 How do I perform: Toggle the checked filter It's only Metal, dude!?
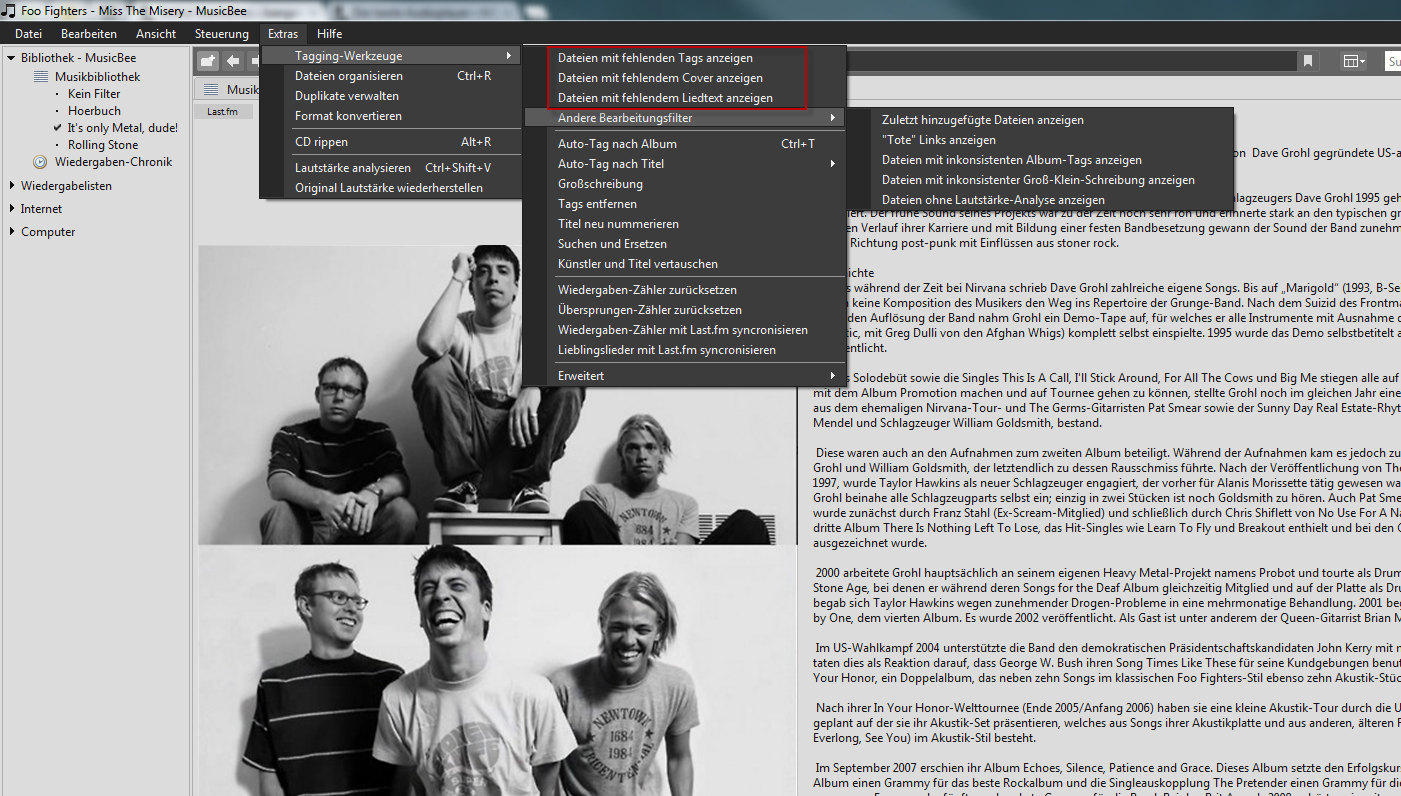point(122,128)
